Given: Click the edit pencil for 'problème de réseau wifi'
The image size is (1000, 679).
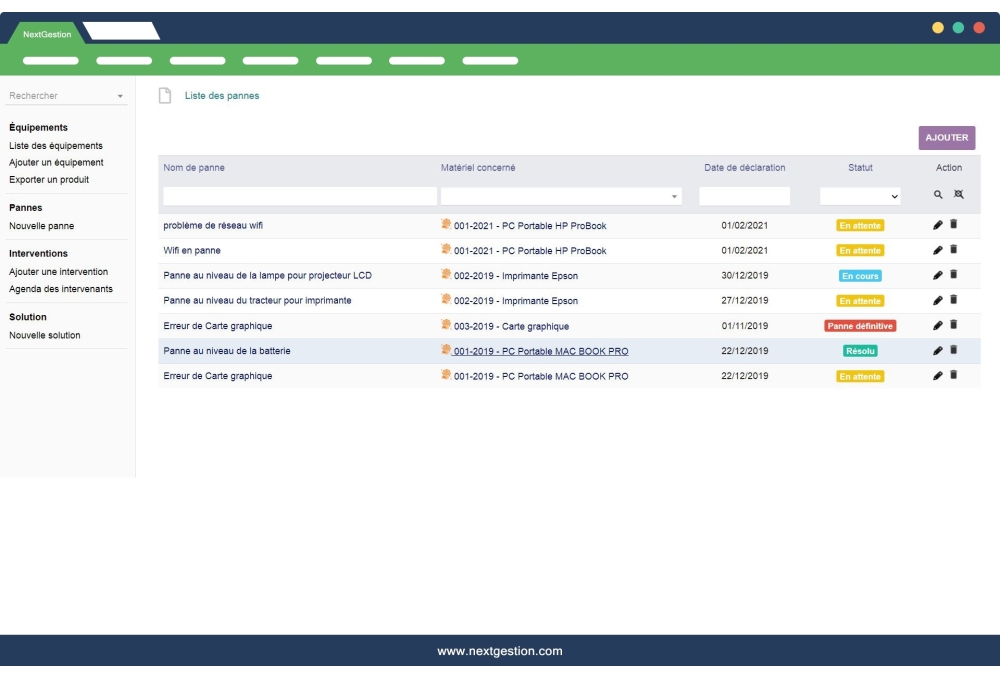Looking at the screenshot, I should [x=937, y=225].
